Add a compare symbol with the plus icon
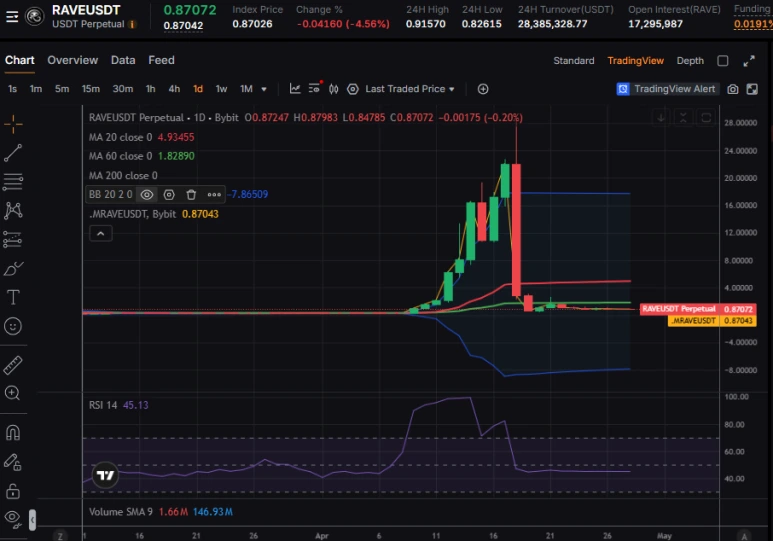This screenshot has height=541, width=773. tap(483, 89)
